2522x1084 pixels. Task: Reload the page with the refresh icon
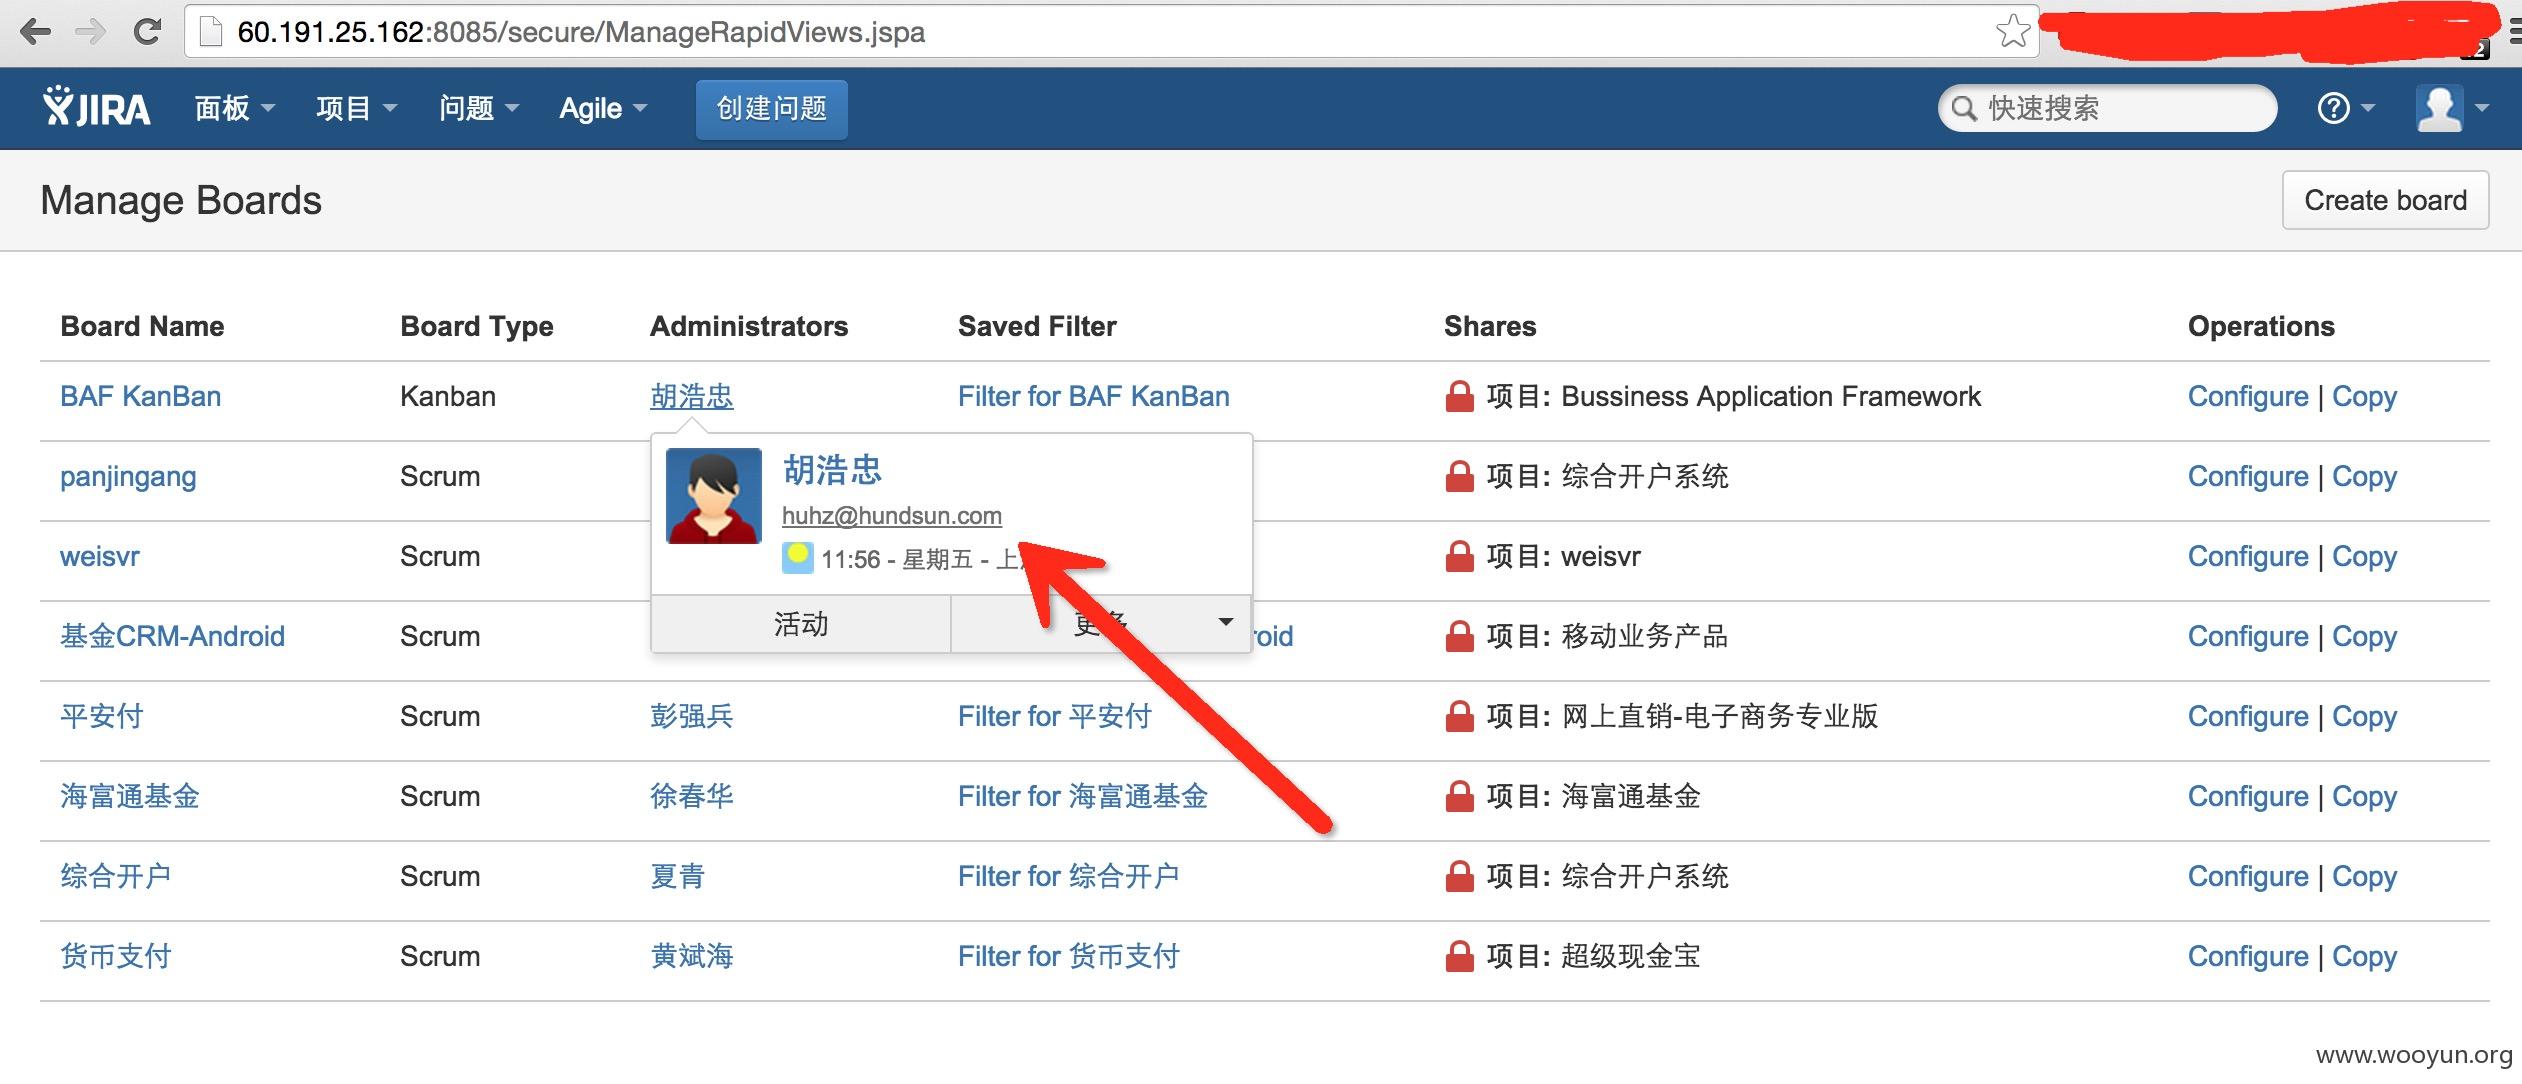(x=147, y=32)
